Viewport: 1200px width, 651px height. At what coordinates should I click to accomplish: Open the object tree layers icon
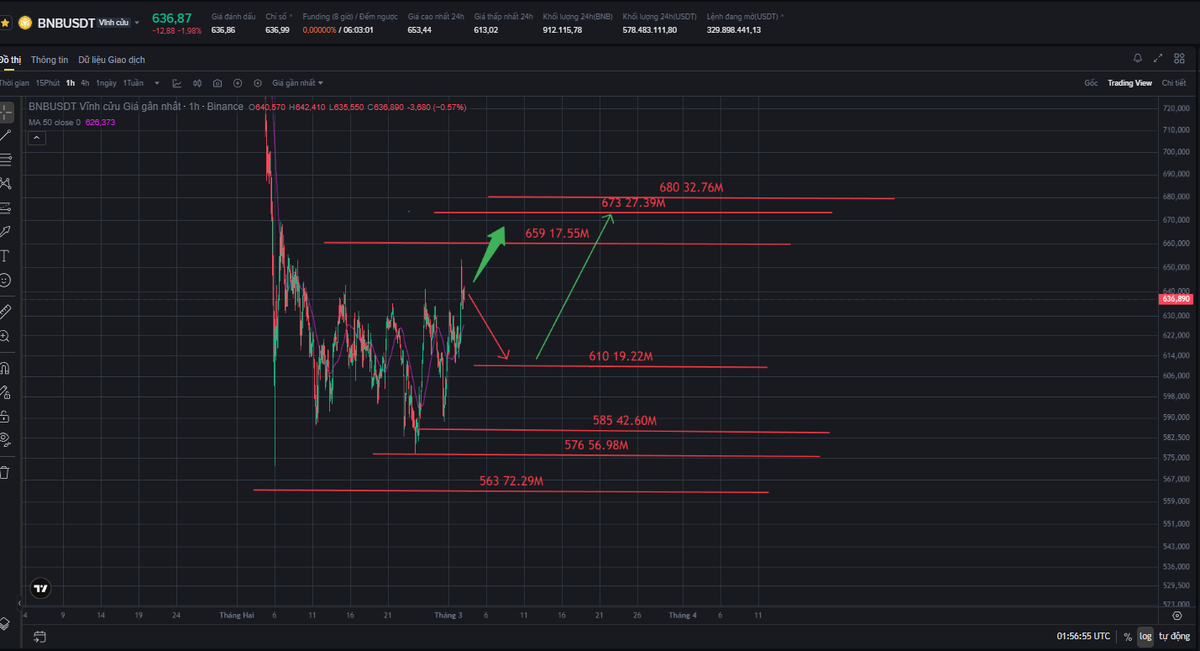(5, 622)
